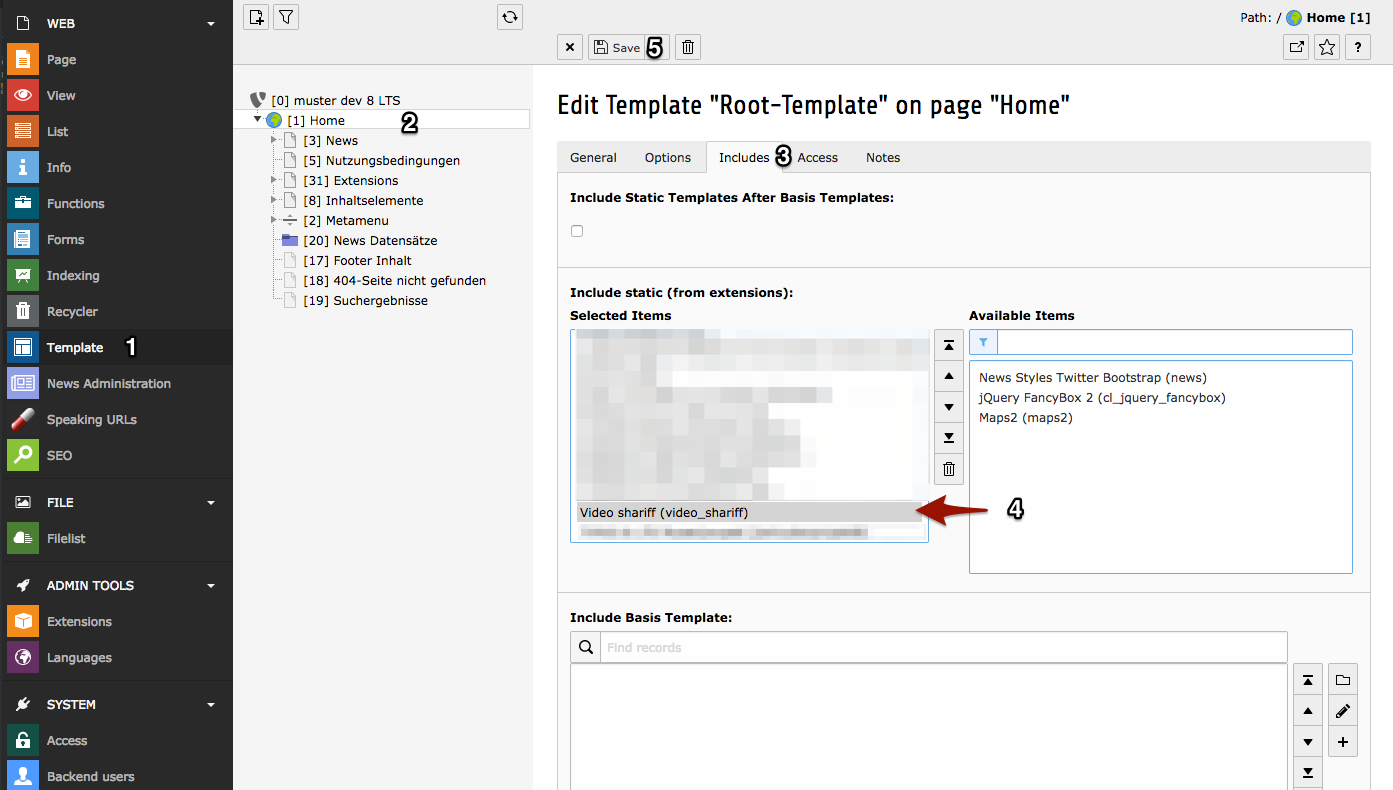Expand the Extensions page in tree
Viewport: 1393px width, 790px height.
pyautogui.click(x=274, y=181)
